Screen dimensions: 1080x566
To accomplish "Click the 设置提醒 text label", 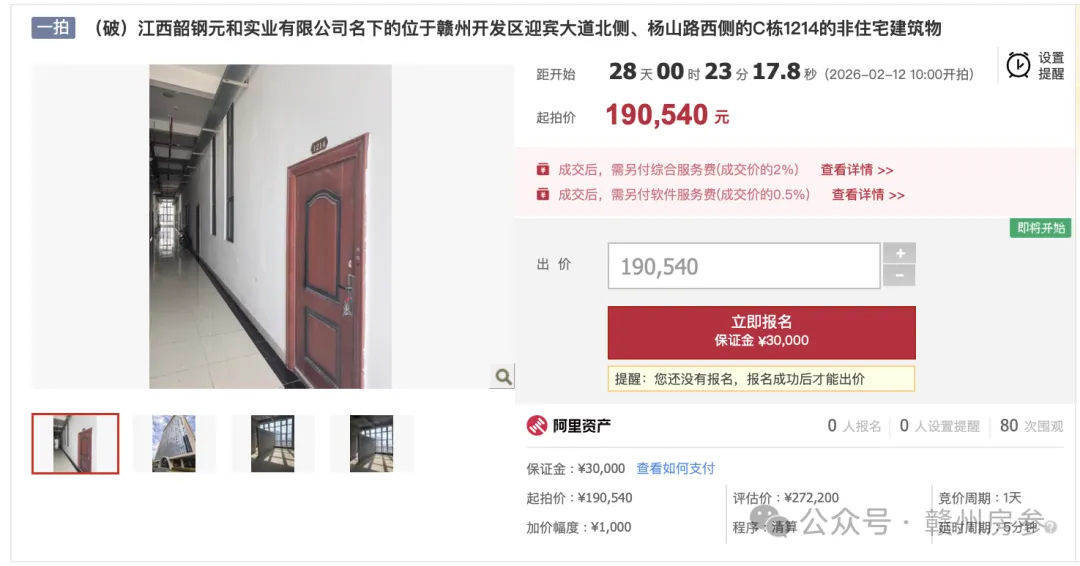I will (x=1051, y=65).
